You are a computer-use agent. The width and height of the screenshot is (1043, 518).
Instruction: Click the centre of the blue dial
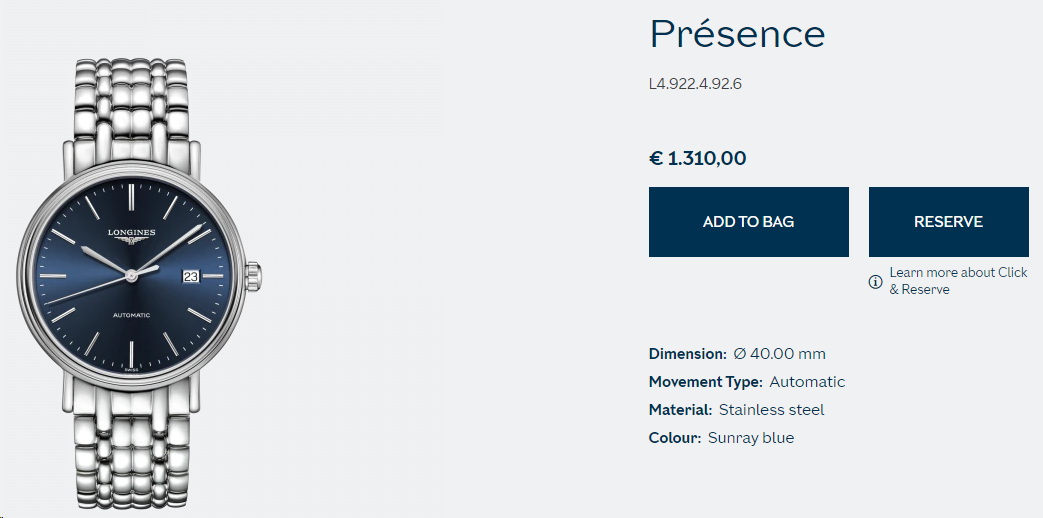tap(131, 275)
